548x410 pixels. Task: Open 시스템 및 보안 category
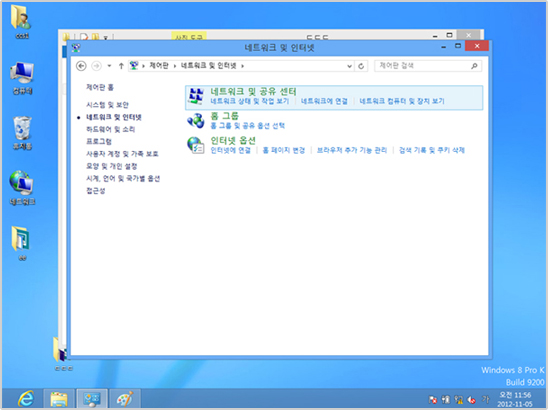coord(108,105)
